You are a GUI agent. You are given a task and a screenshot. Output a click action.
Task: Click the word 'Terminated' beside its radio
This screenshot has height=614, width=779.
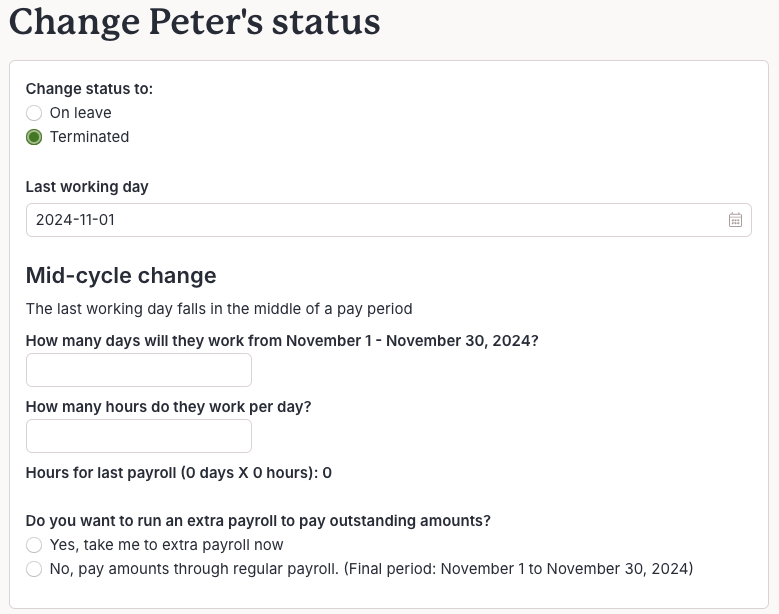click(x=89, y=137)
